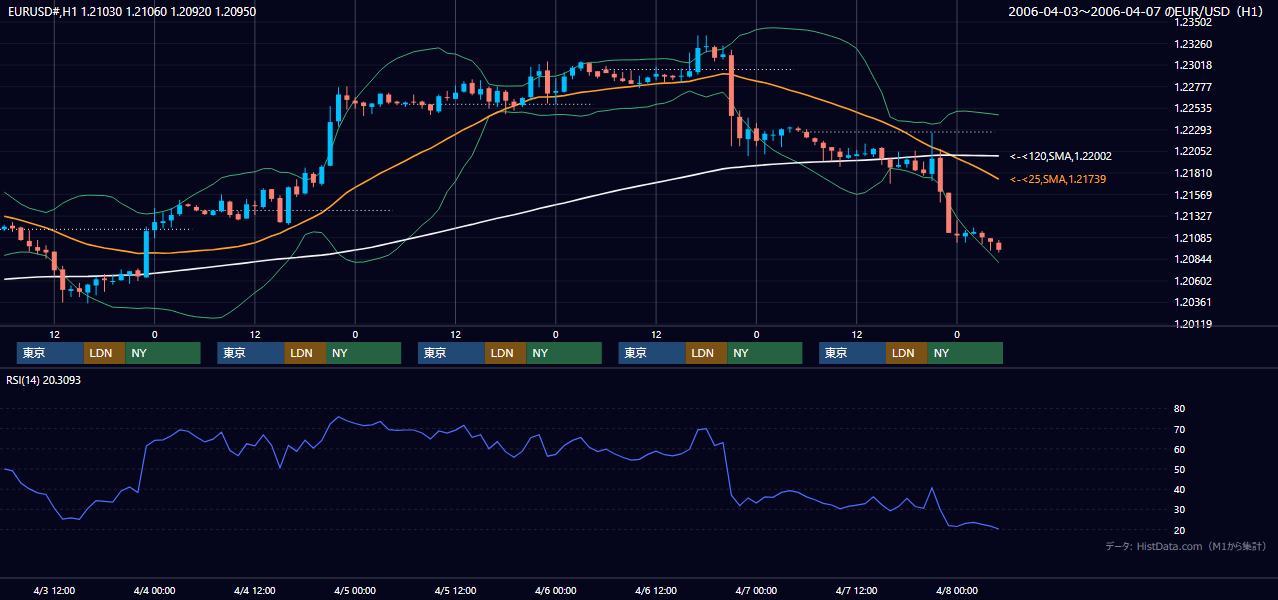This screenshot has height=600, width=1278.
Task: Select the RSI scale value 30
Action: 1179,510
